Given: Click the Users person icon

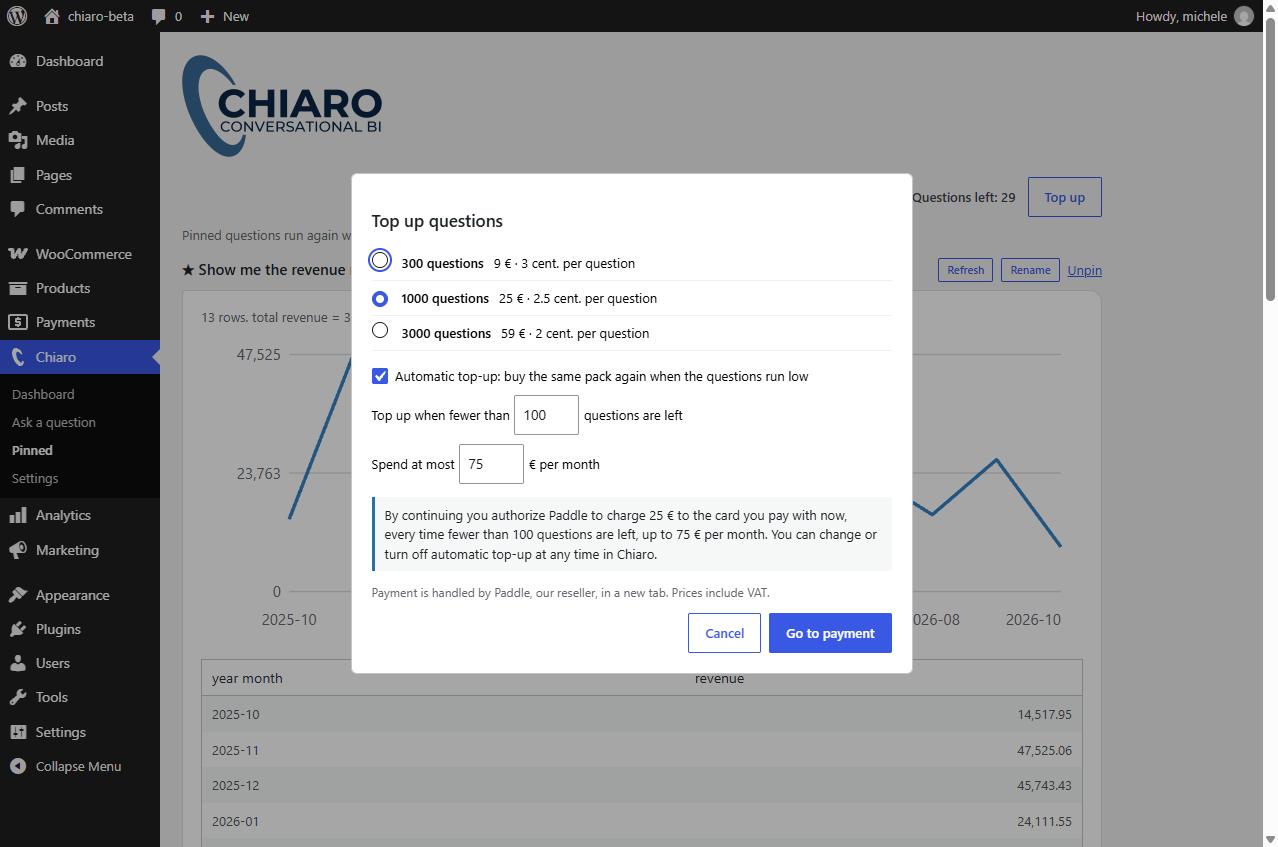Looking at the screenshot, I should click(18, 663).
